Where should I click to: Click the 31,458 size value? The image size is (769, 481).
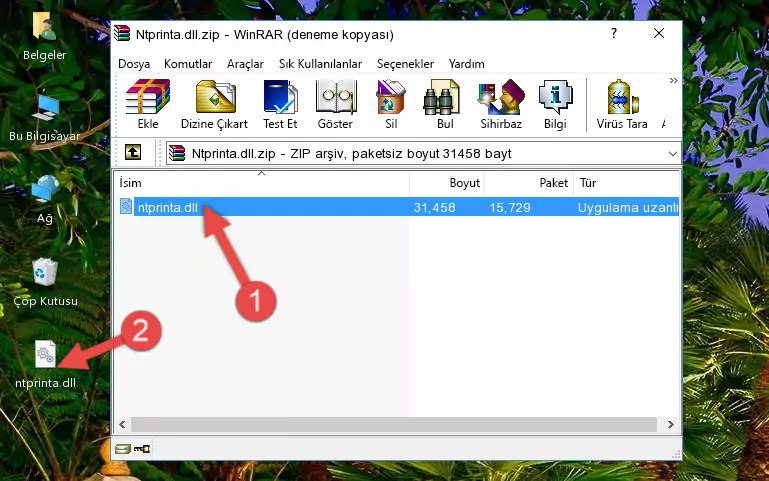(x=435, y=208)
